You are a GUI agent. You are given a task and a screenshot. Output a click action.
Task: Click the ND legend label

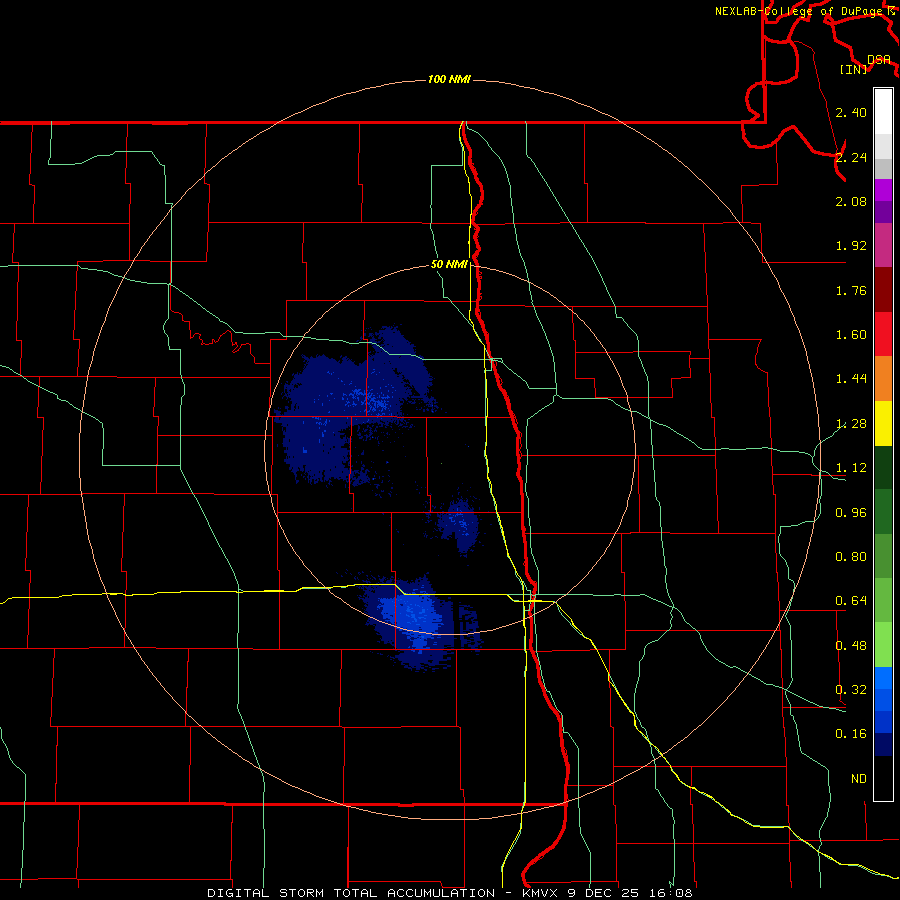point(859,779)
